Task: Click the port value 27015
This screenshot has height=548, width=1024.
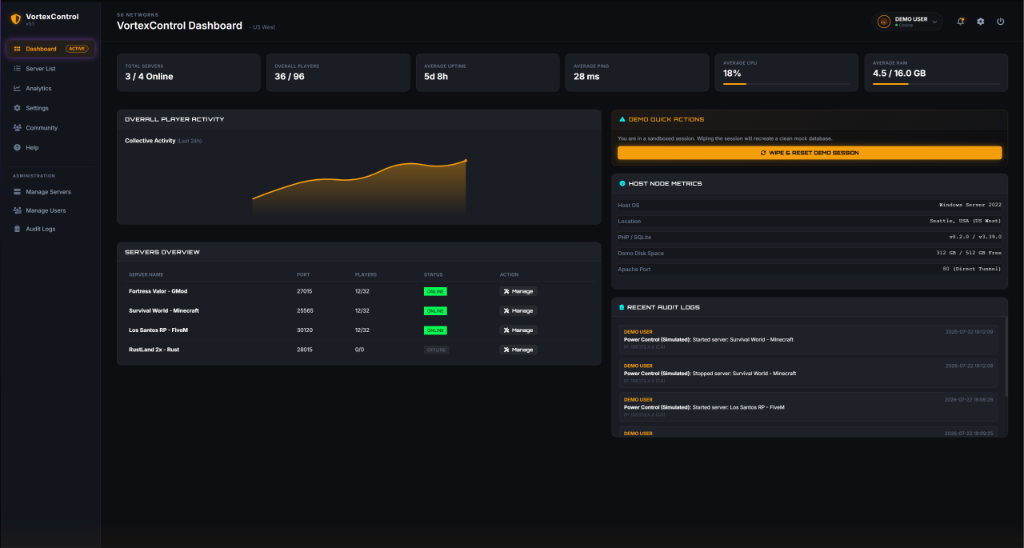Action: click(304, 291)
